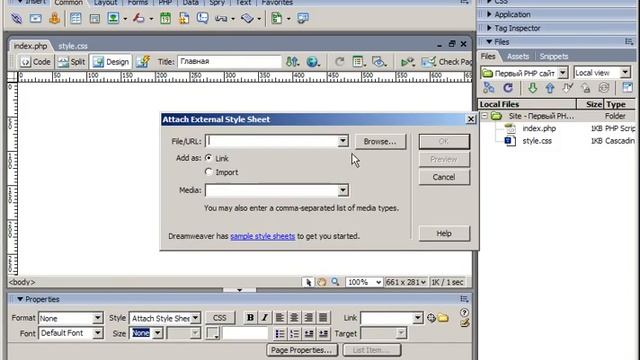Refresh the Files panel list
640x360 pixels.
508,88
